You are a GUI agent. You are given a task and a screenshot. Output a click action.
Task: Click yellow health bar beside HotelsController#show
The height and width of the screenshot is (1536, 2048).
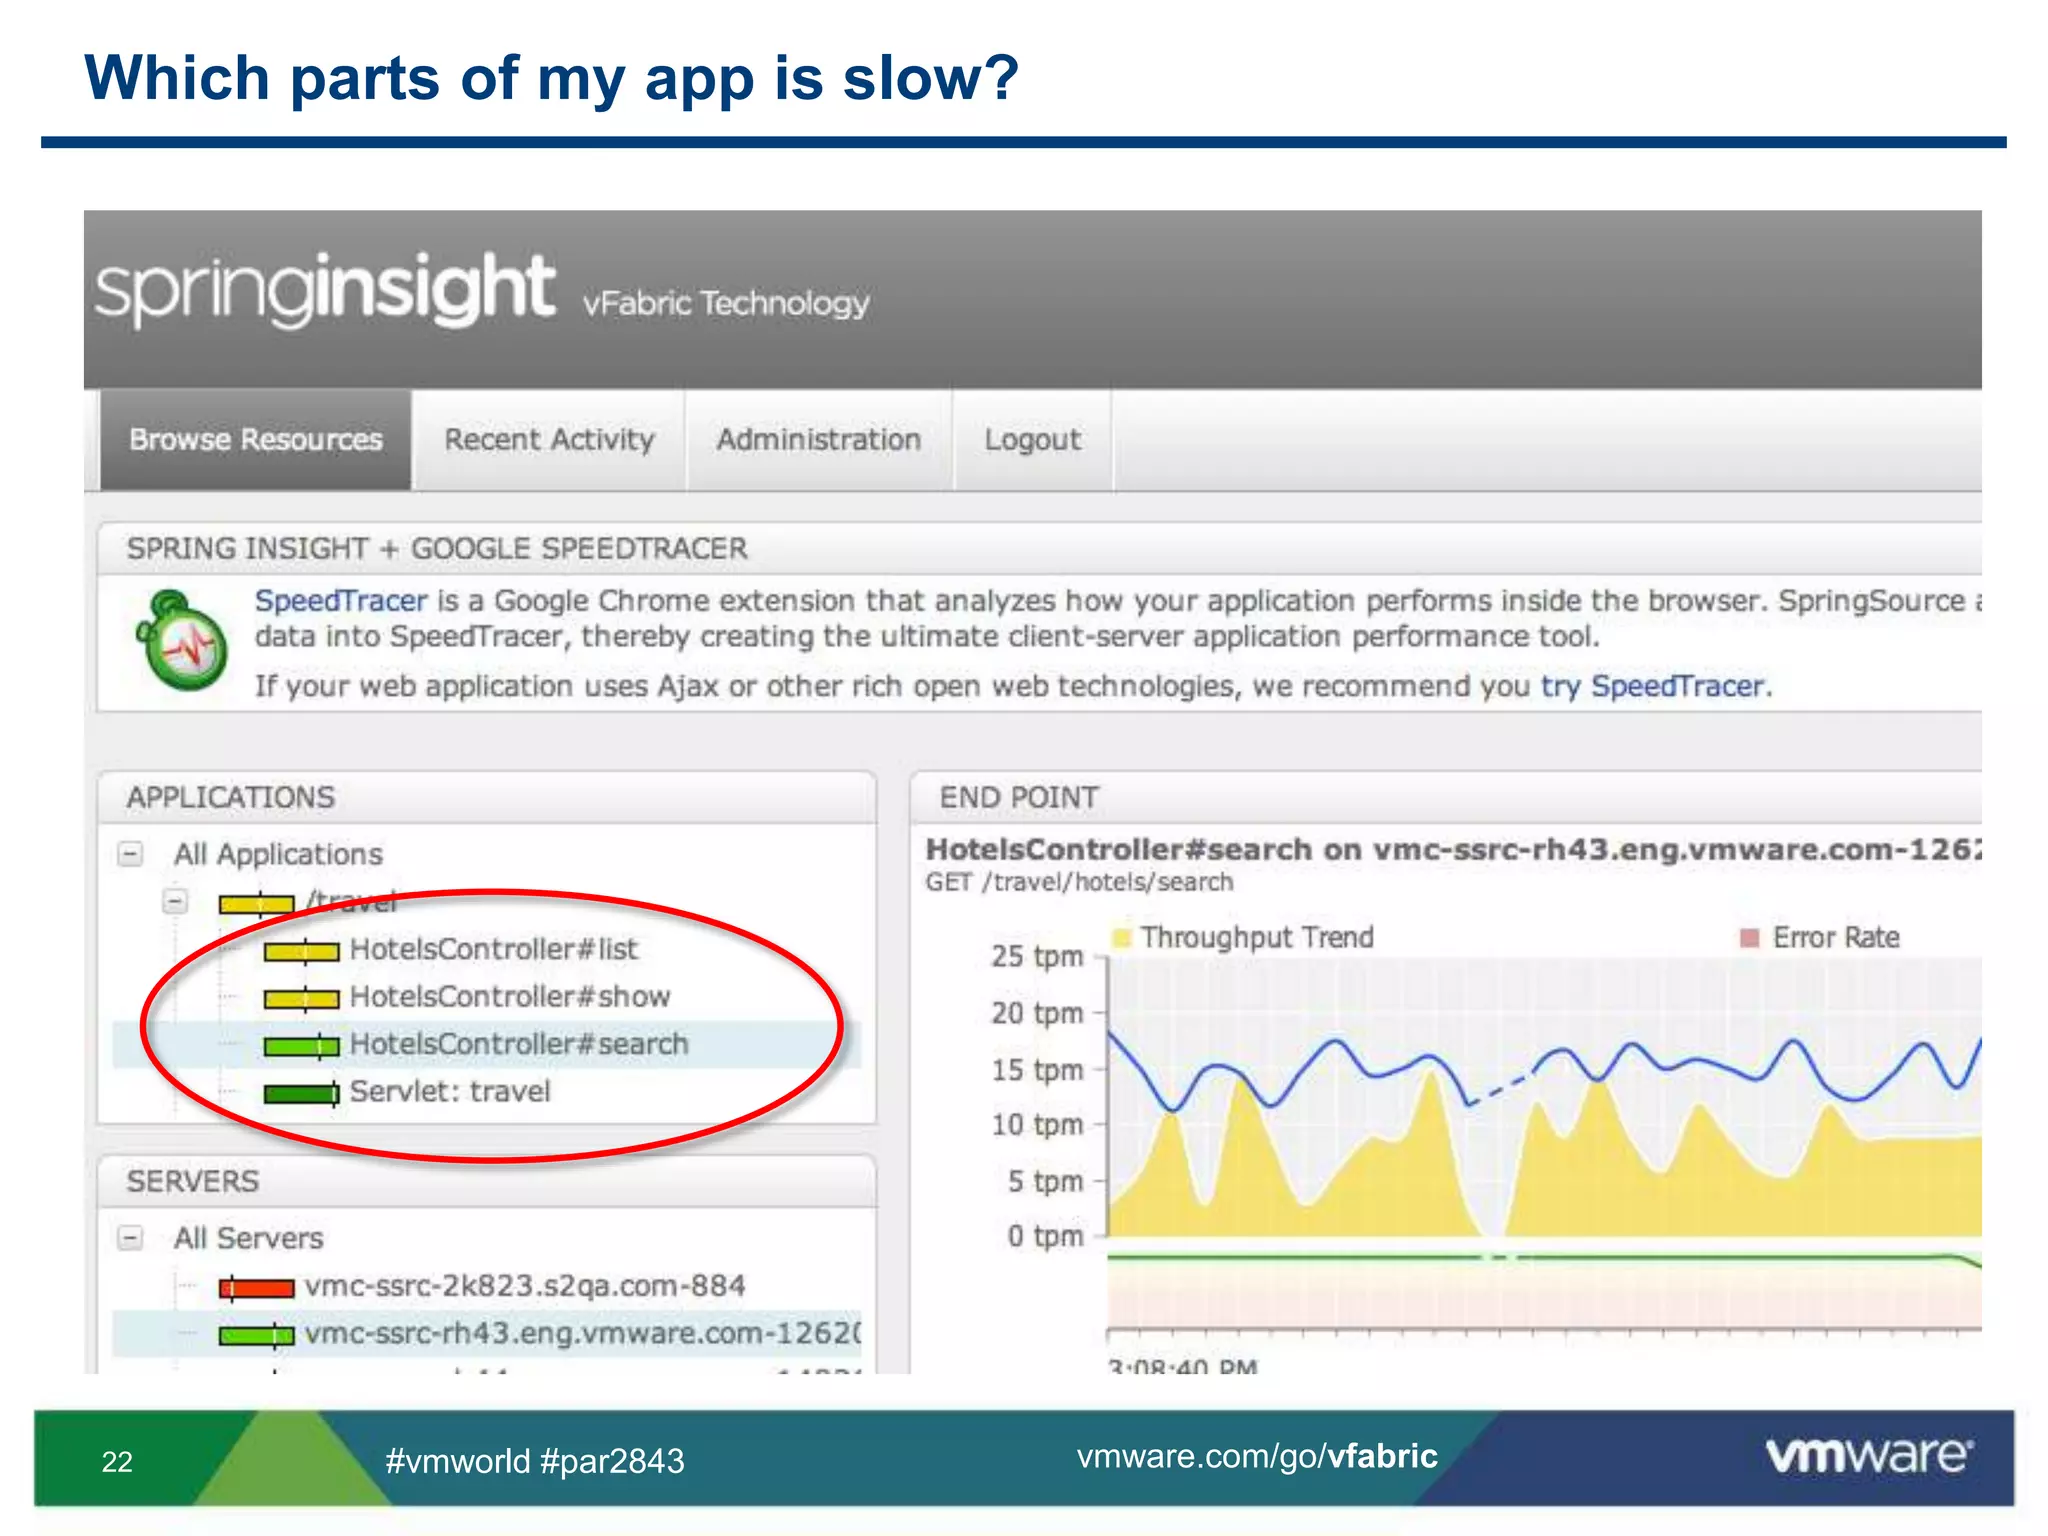coord(302,998)
